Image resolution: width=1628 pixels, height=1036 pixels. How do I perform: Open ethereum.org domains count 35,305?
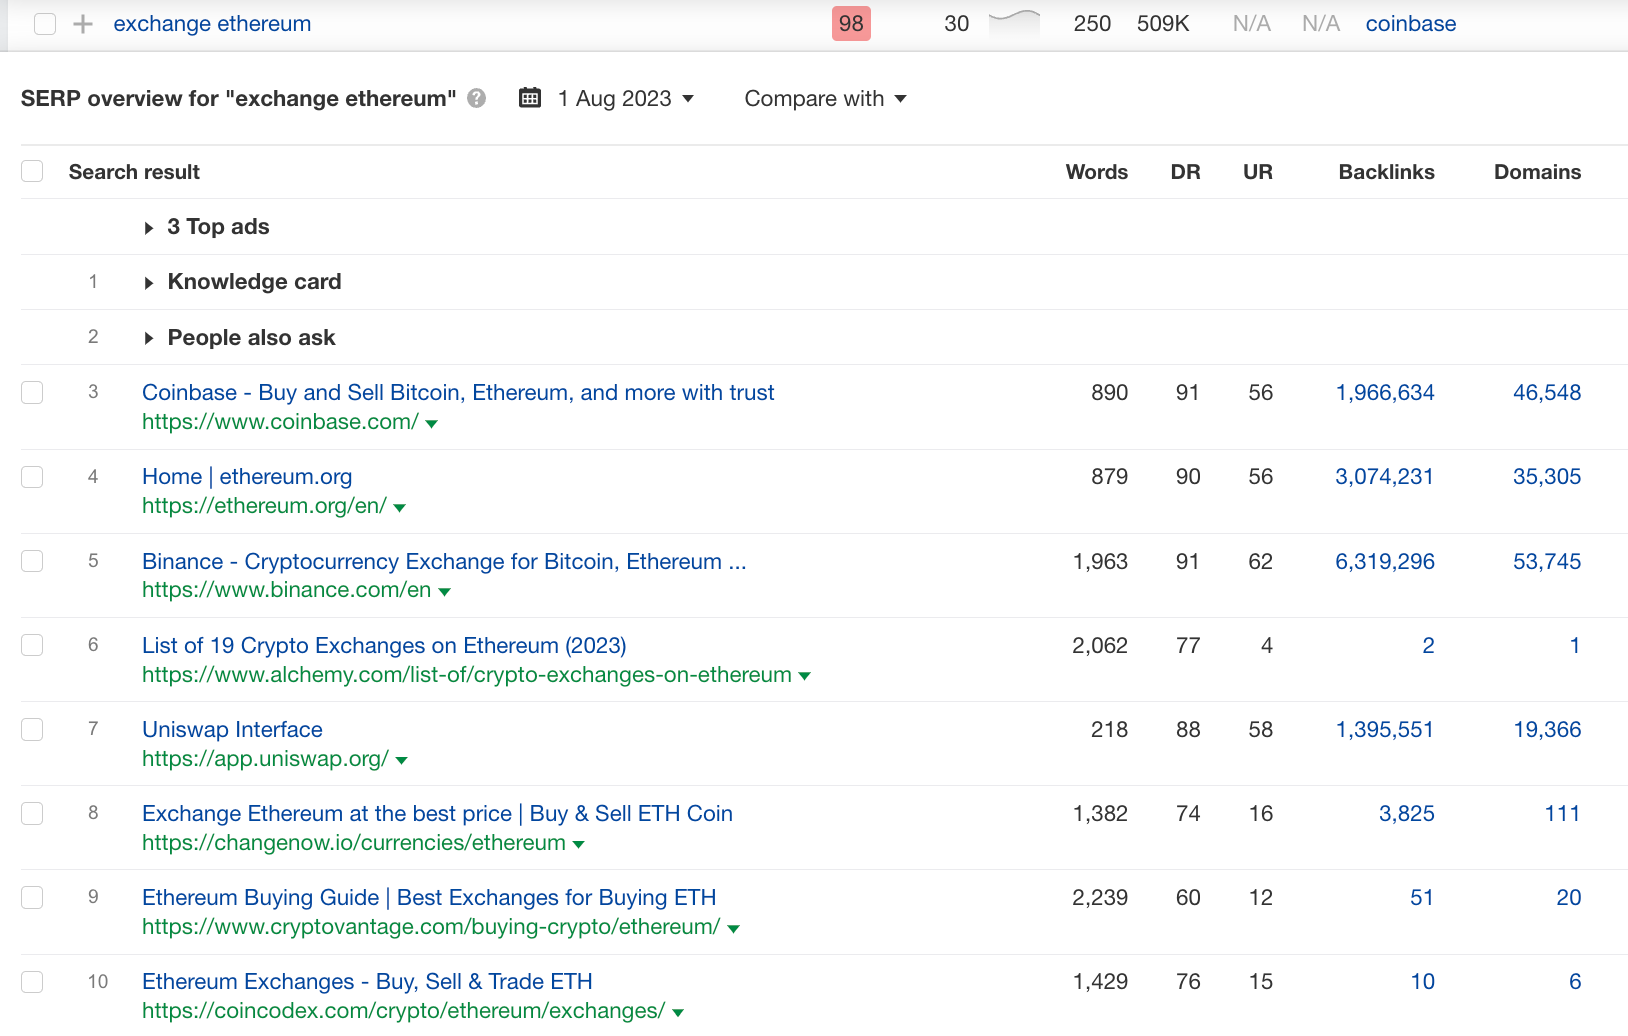[x=1547, y=476]
